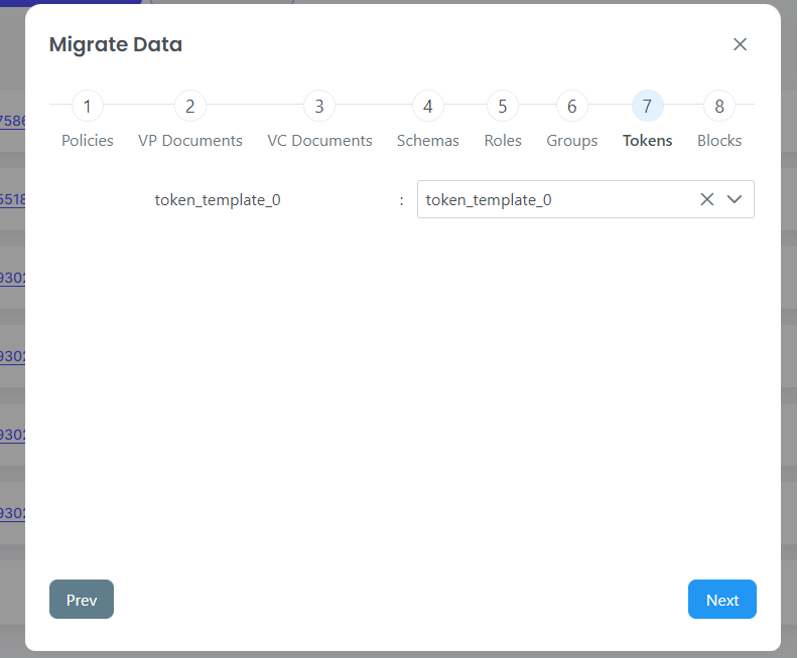Click the number 8 step circle

coord(719,106)
